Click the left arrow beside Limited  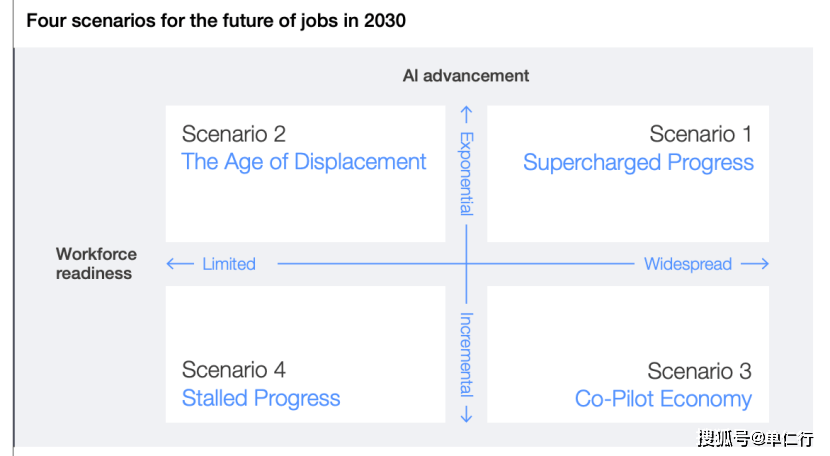coord(180,264)
